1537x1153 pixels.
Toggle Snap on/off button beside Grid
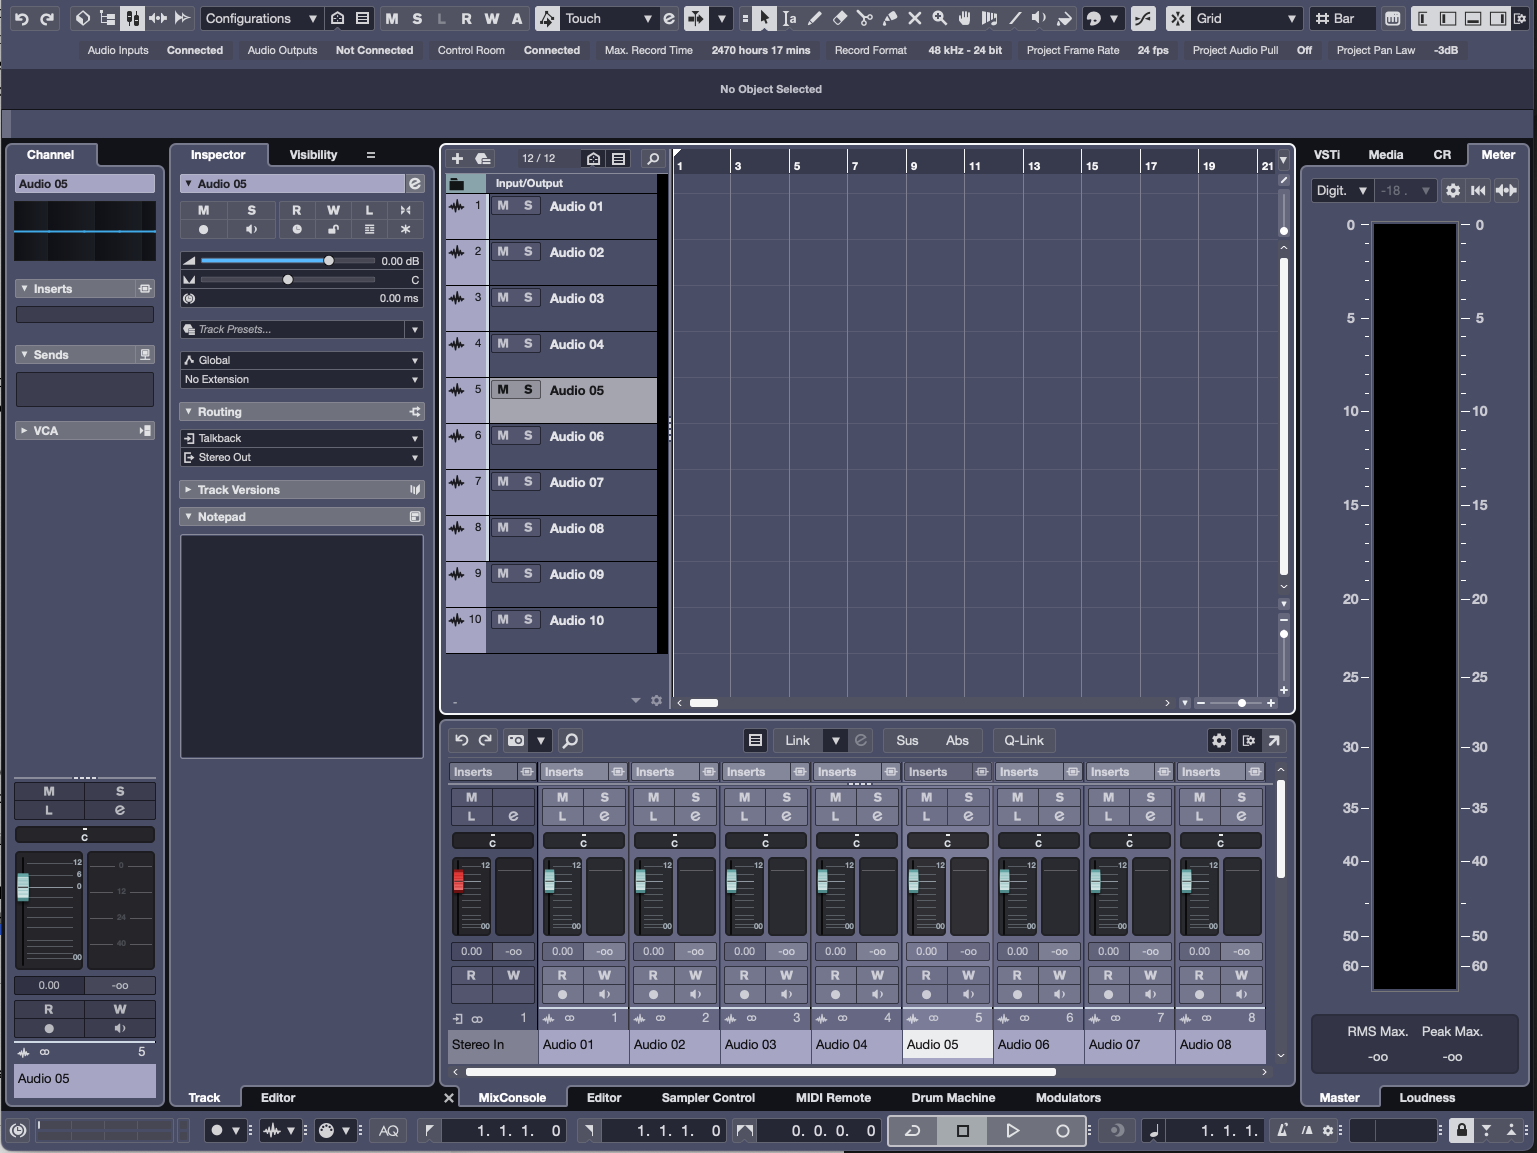click(1178, 18)
